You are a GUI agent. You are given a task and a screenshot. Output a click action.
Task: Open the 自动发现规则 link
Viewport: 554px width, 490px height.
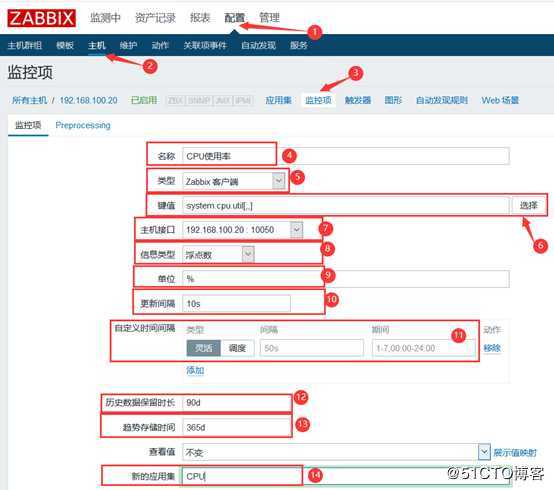click(x=442, y=100)
